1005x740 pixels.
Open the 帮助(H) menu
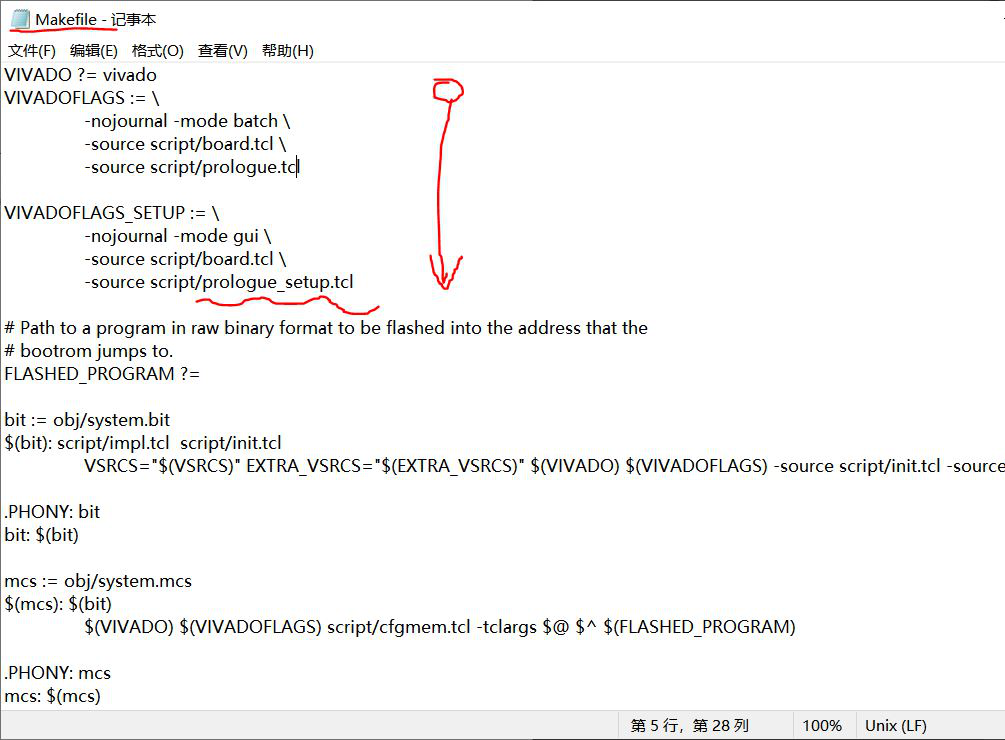pos(288,51)
